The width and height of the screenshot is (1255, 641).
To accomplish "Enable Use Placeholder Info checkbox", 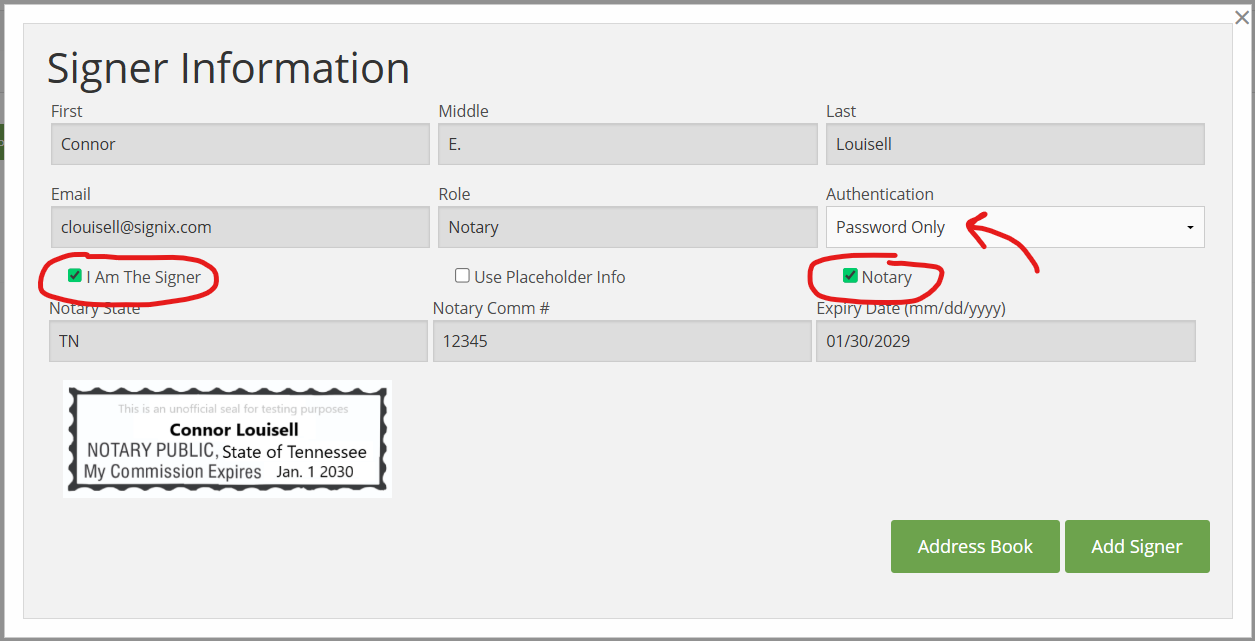I will pos(462,276).
